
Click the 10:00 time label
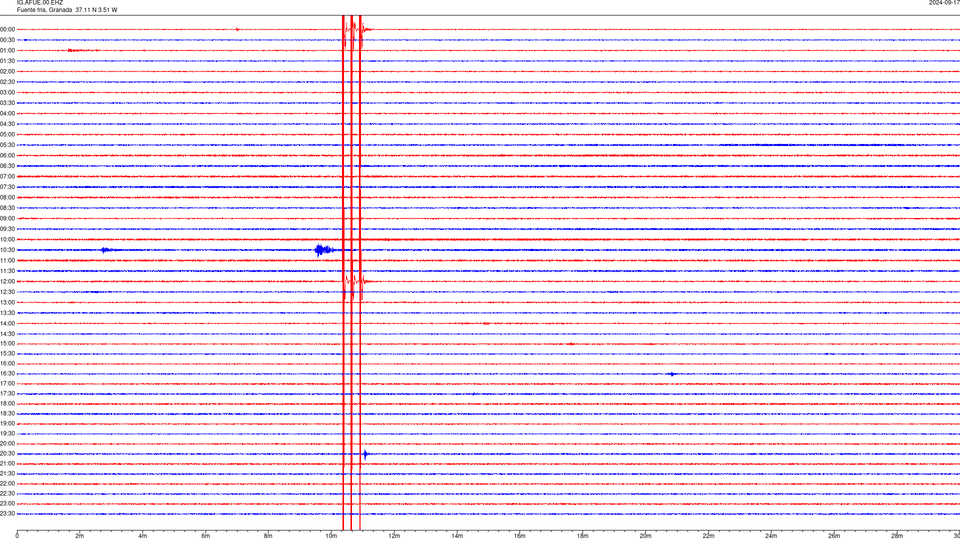(8, 239)
